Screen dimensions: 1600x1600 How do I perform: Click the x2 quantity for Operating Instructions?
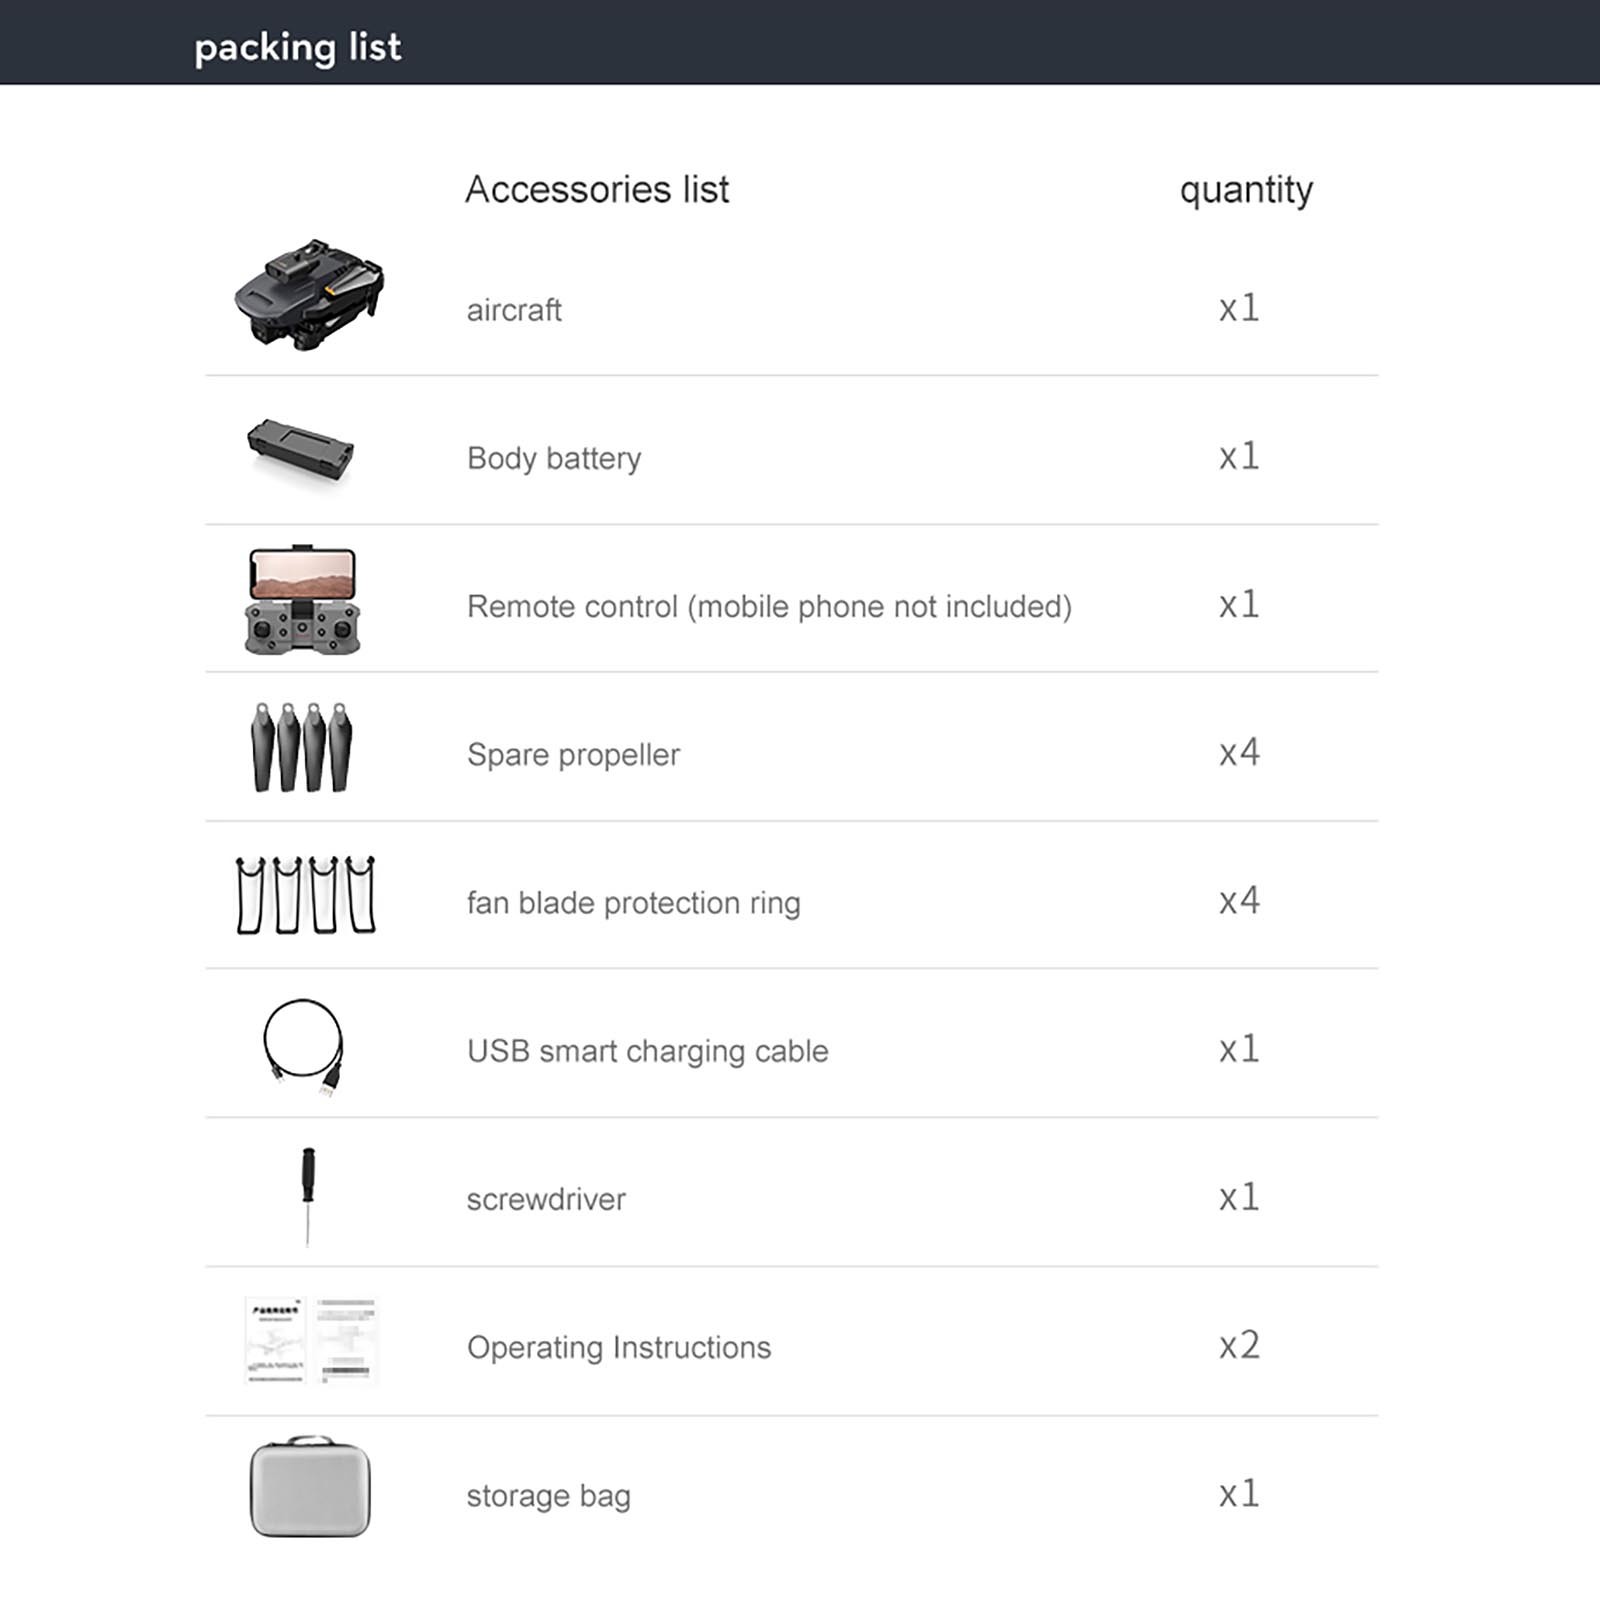tap(1239, 1346)
